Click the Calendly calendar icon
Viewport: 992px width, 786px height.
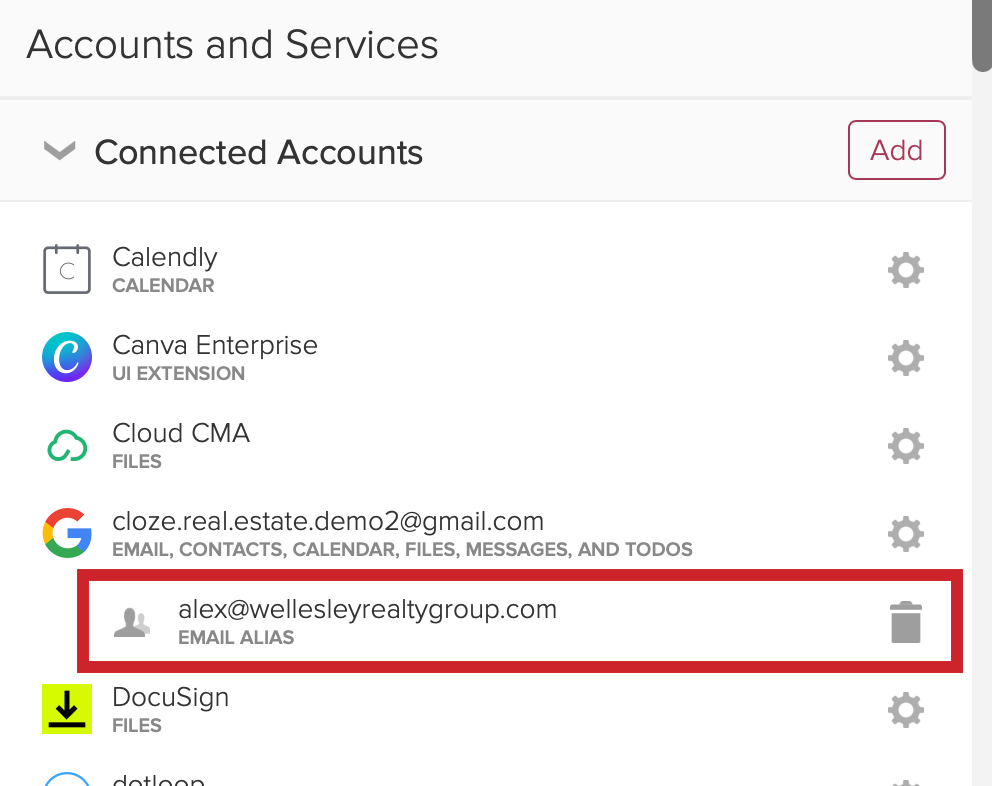(67, 270)
